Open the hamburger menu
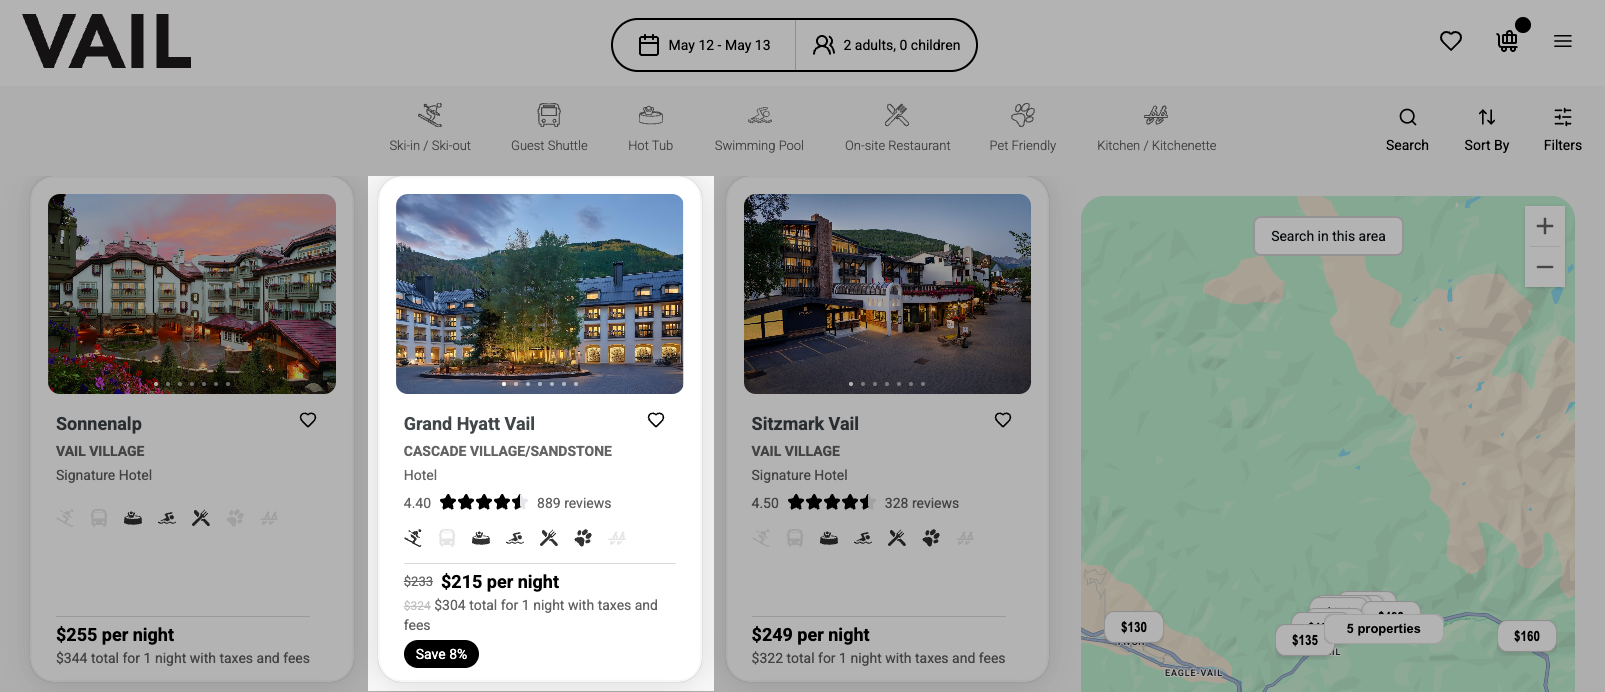This screenshot has width=1605, height=692. (x=1563, y=41)
